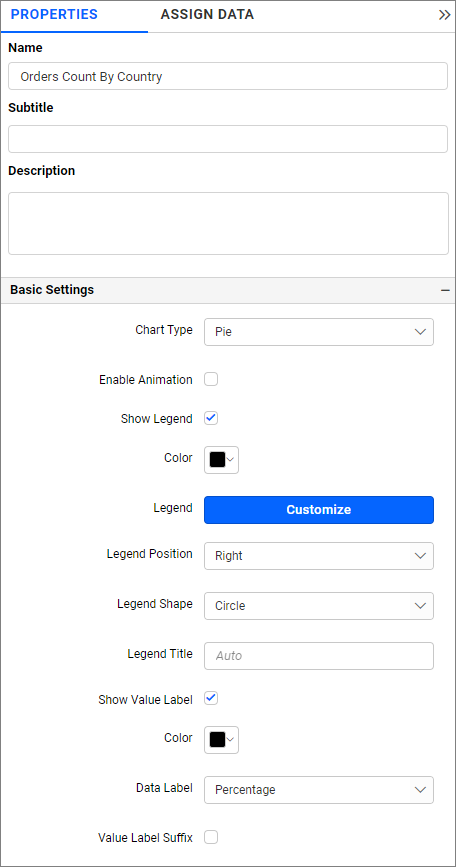The width and height of the screenshot is (456, 867).
Task: Click the Legend Position chevron arrow
Action: (x=420, y=556)
